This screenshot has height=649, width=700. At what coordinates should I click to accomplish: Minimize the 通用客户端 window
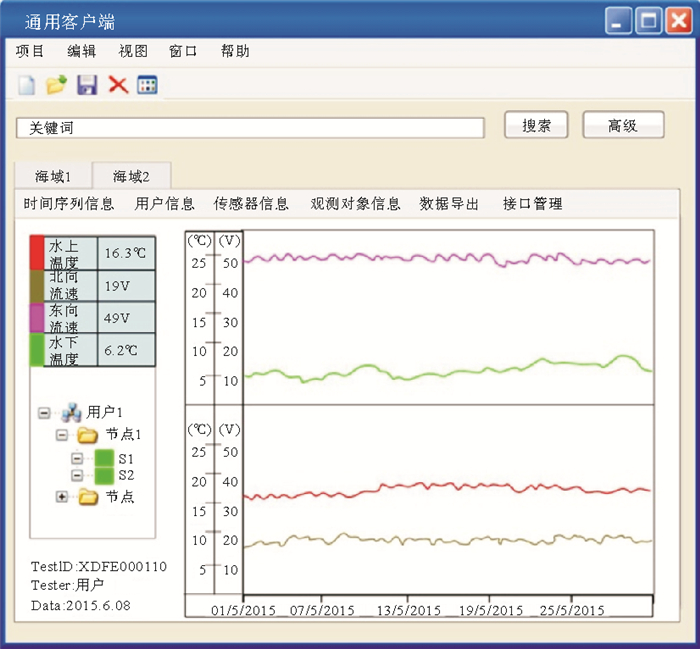click(618, 21)
